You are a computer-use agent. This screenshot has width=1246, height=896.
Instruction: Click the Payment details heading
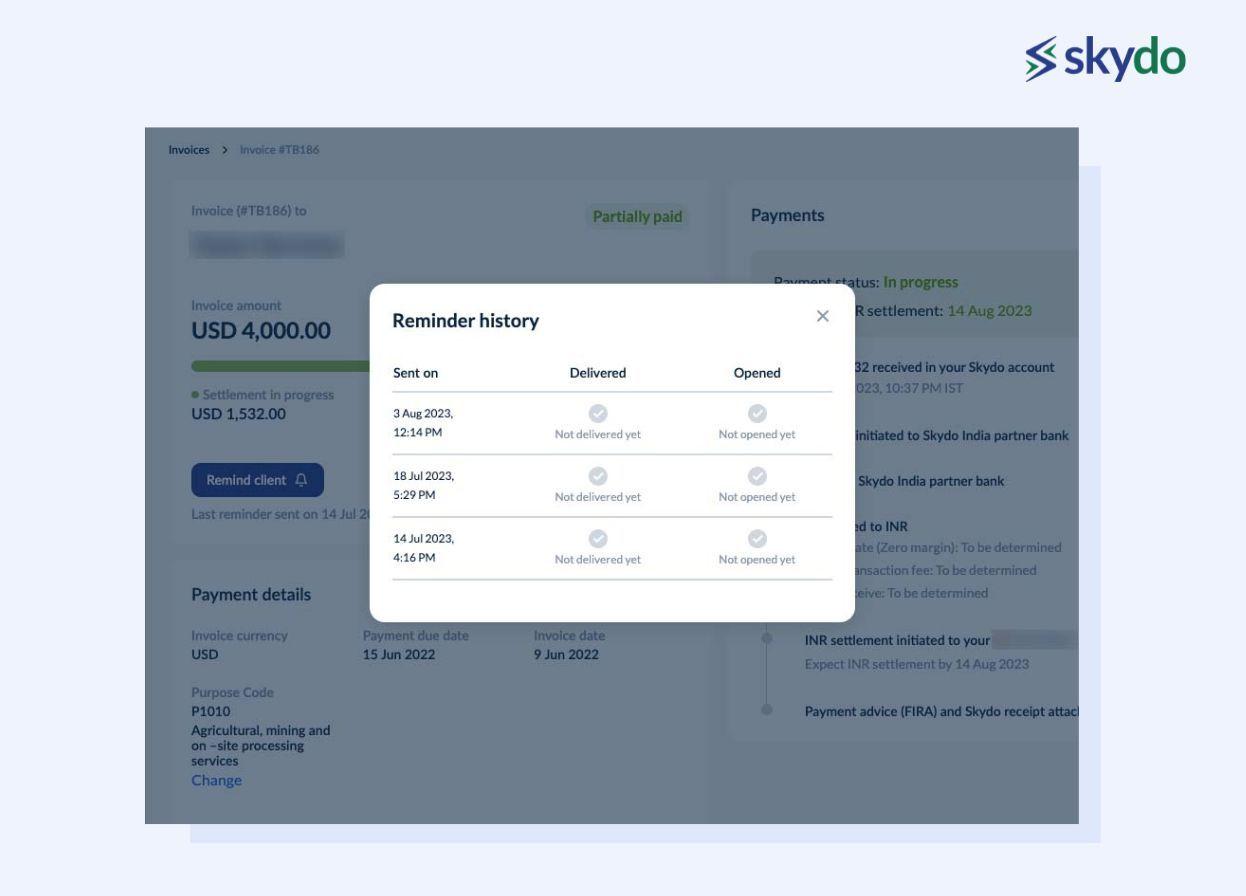(251, 594)
